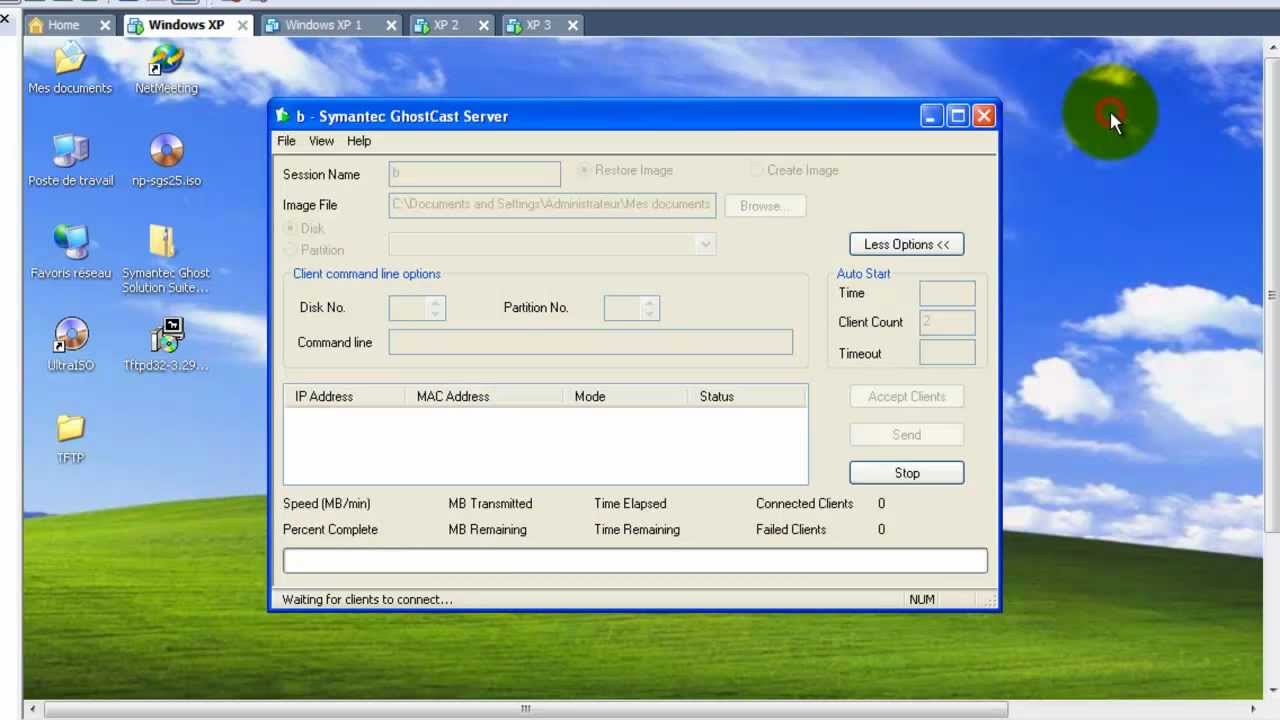Viewport: 1280px width, 720px height.
Task: Click the Auto Start Time field
Action: click(947, 293)
